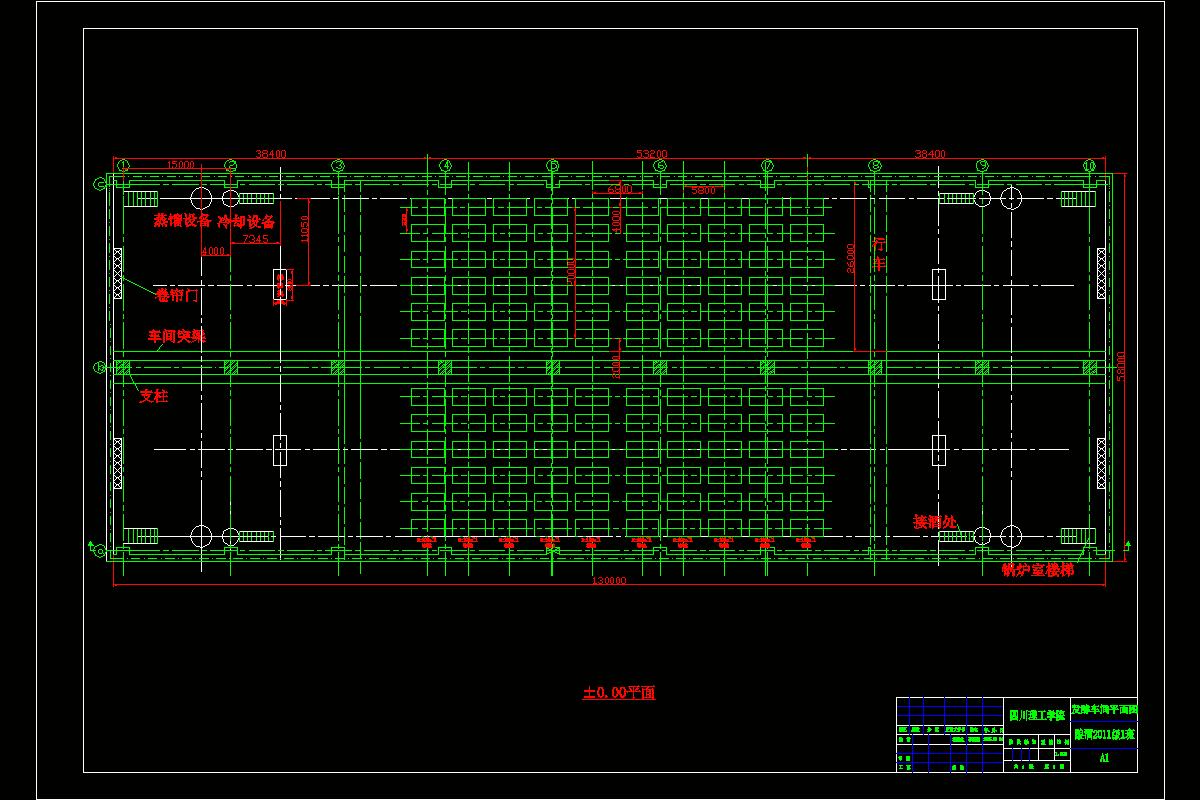Select the 锅炉室楼梯 stair annotation

pos(1038,569)
